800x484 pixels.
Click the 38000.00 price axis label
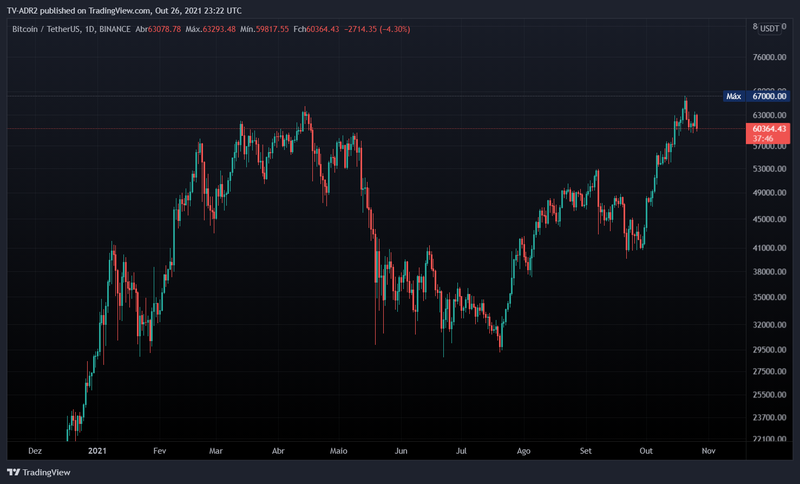point(769,272)
